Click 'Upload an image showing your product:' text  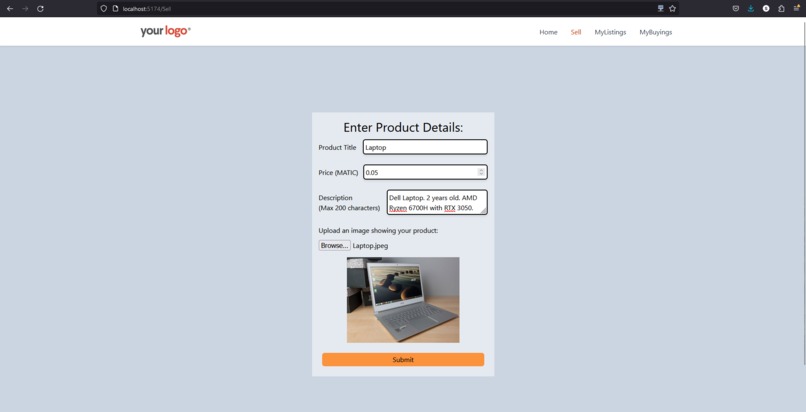coord(378,231)
